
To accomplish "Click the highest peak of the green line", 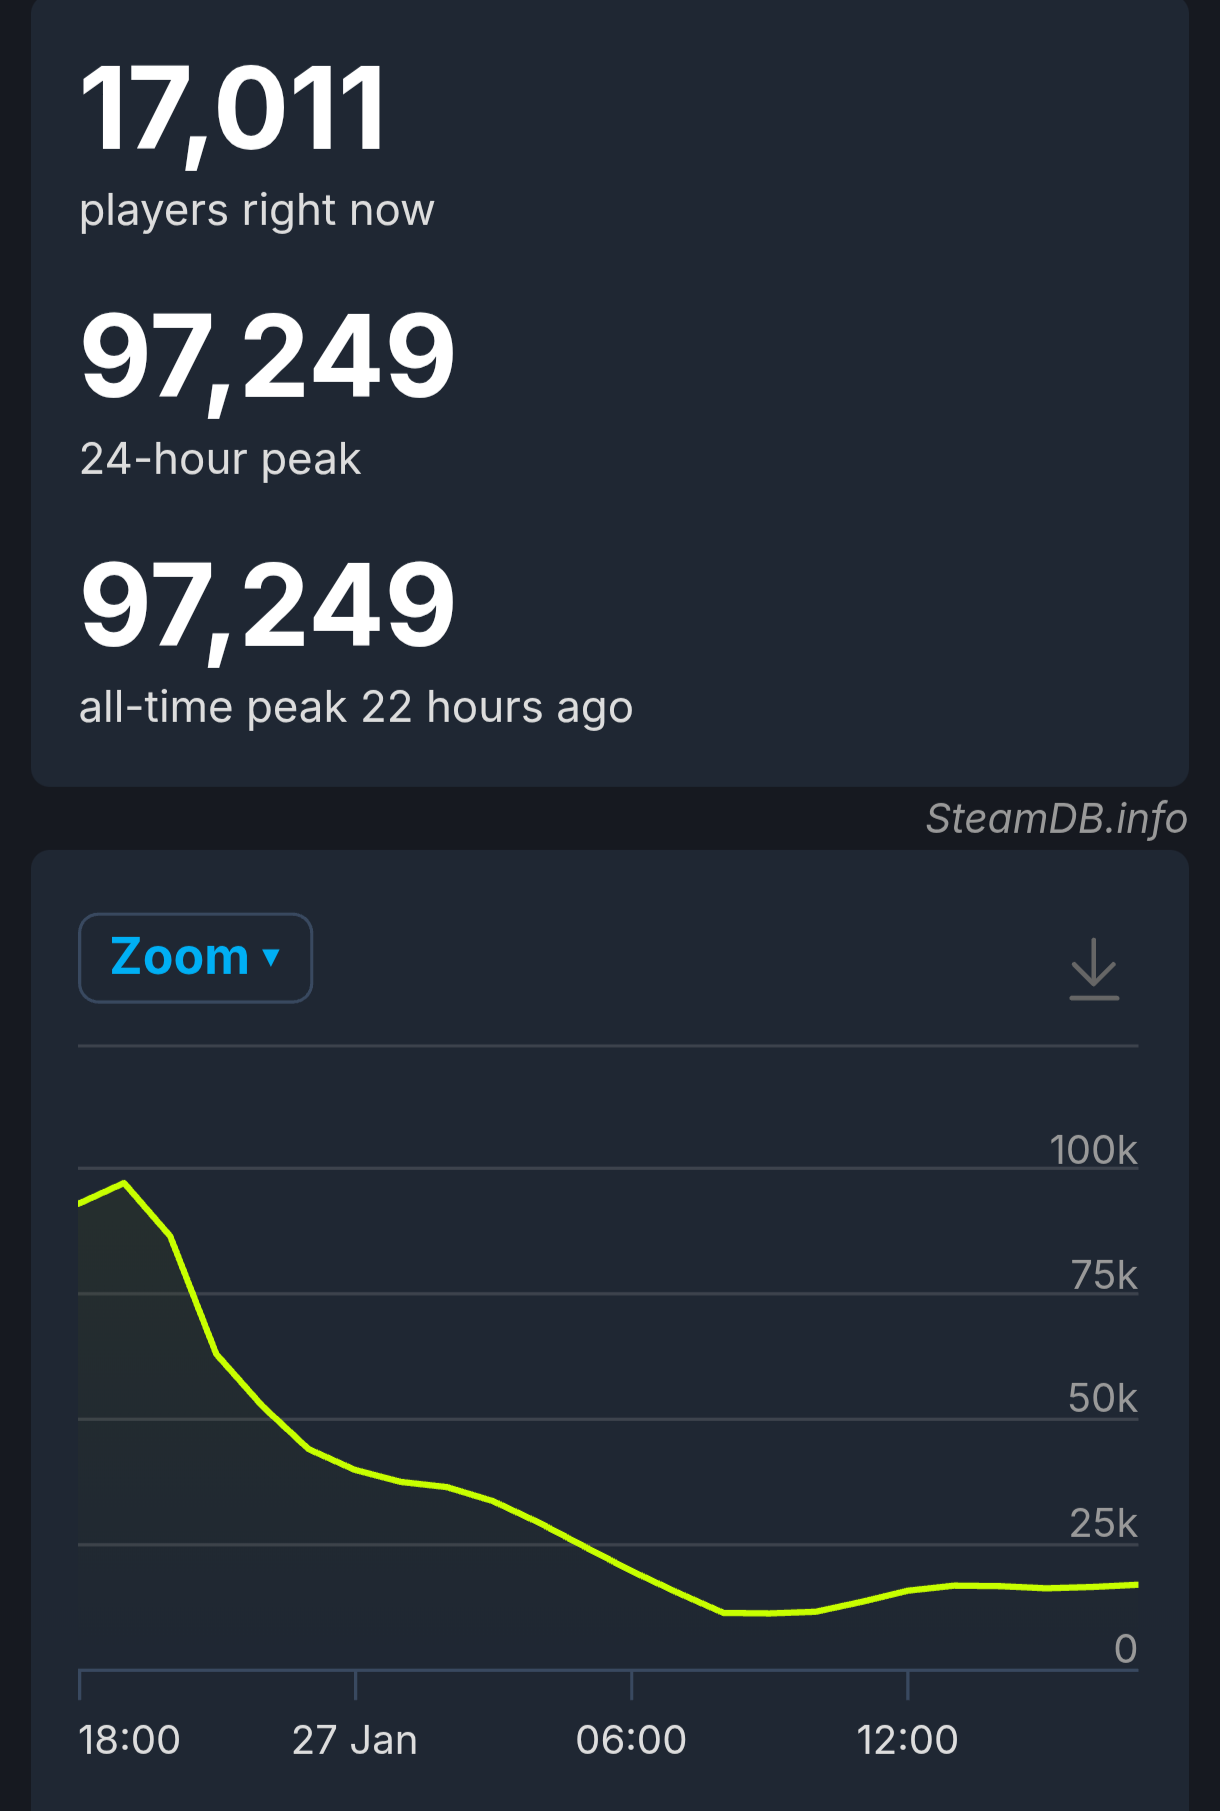I will tap(124, 1183).
